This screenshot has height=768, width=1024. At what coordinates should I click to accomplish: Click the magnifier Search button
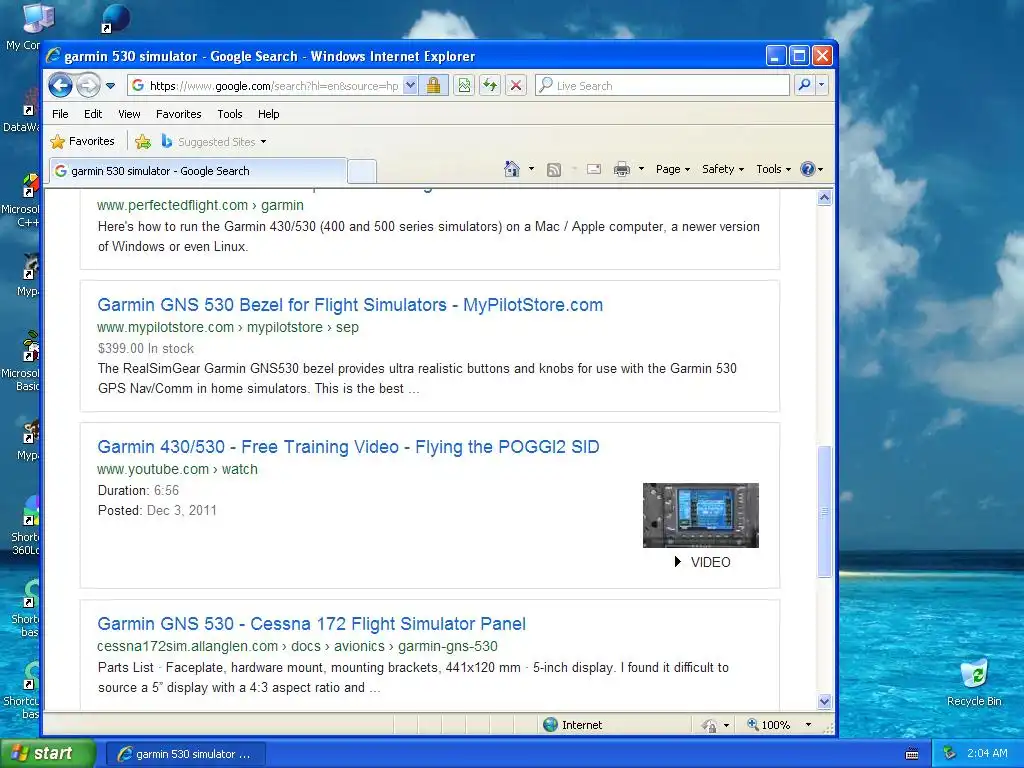(805, 86)
